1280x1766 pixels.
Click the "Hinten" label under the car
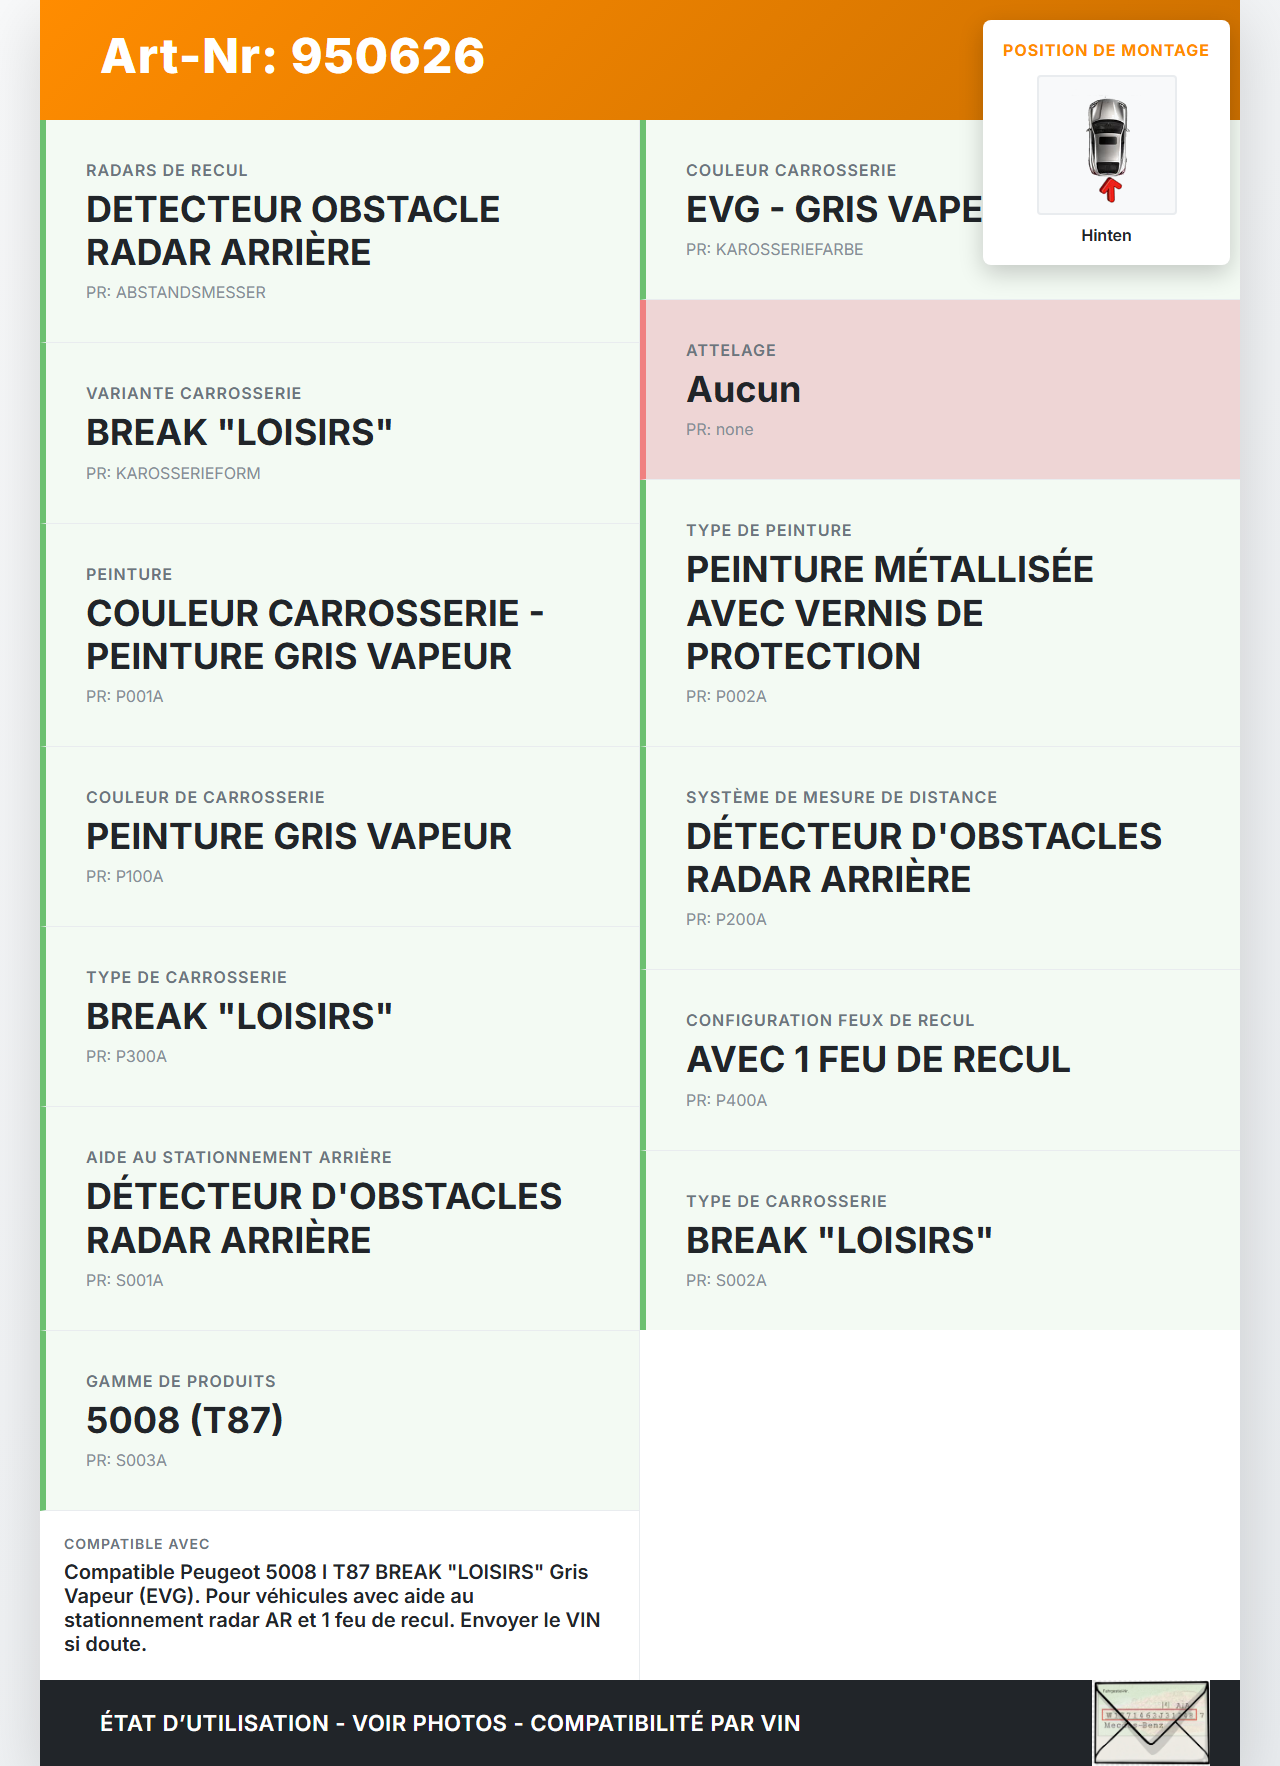[x=1106, y=235]
